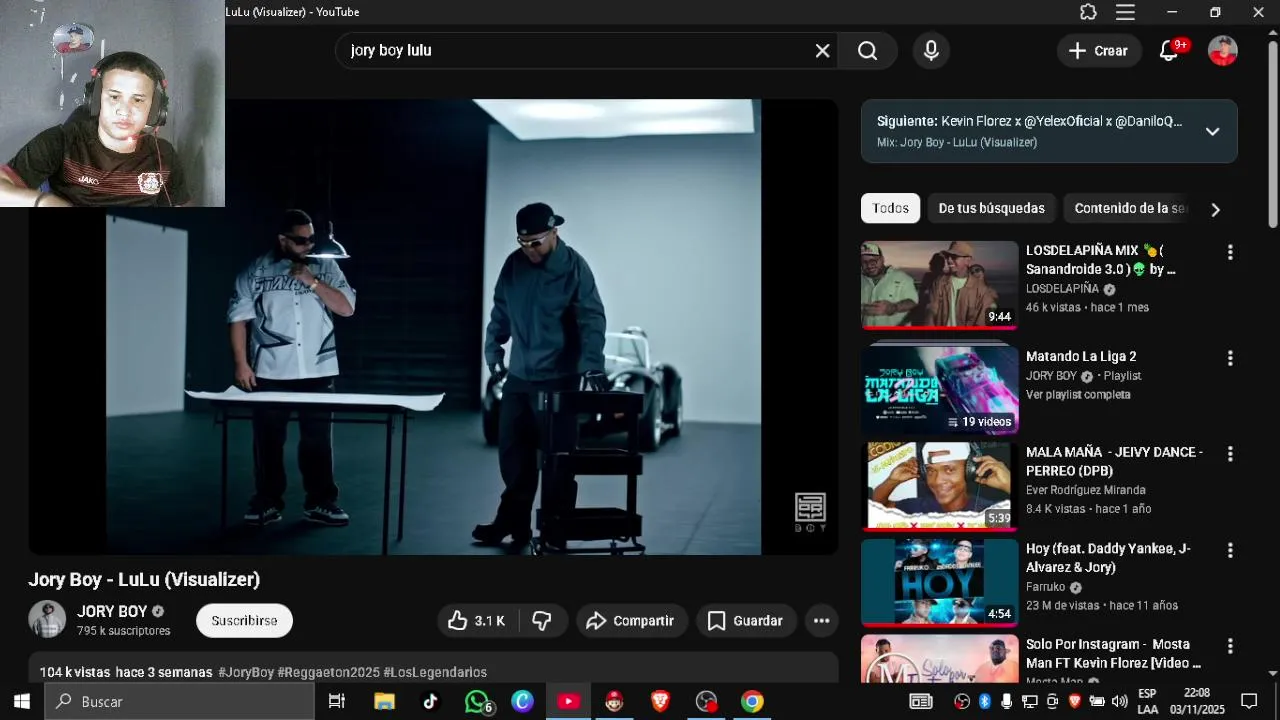The image size is (1280, 720).
Task: Click the Compartir share button
Action: [x=630, y=621]
